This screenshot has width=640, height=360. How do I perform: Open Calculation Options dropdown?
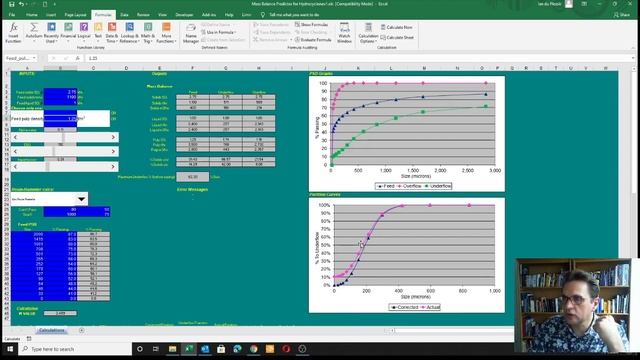(368, 33)
